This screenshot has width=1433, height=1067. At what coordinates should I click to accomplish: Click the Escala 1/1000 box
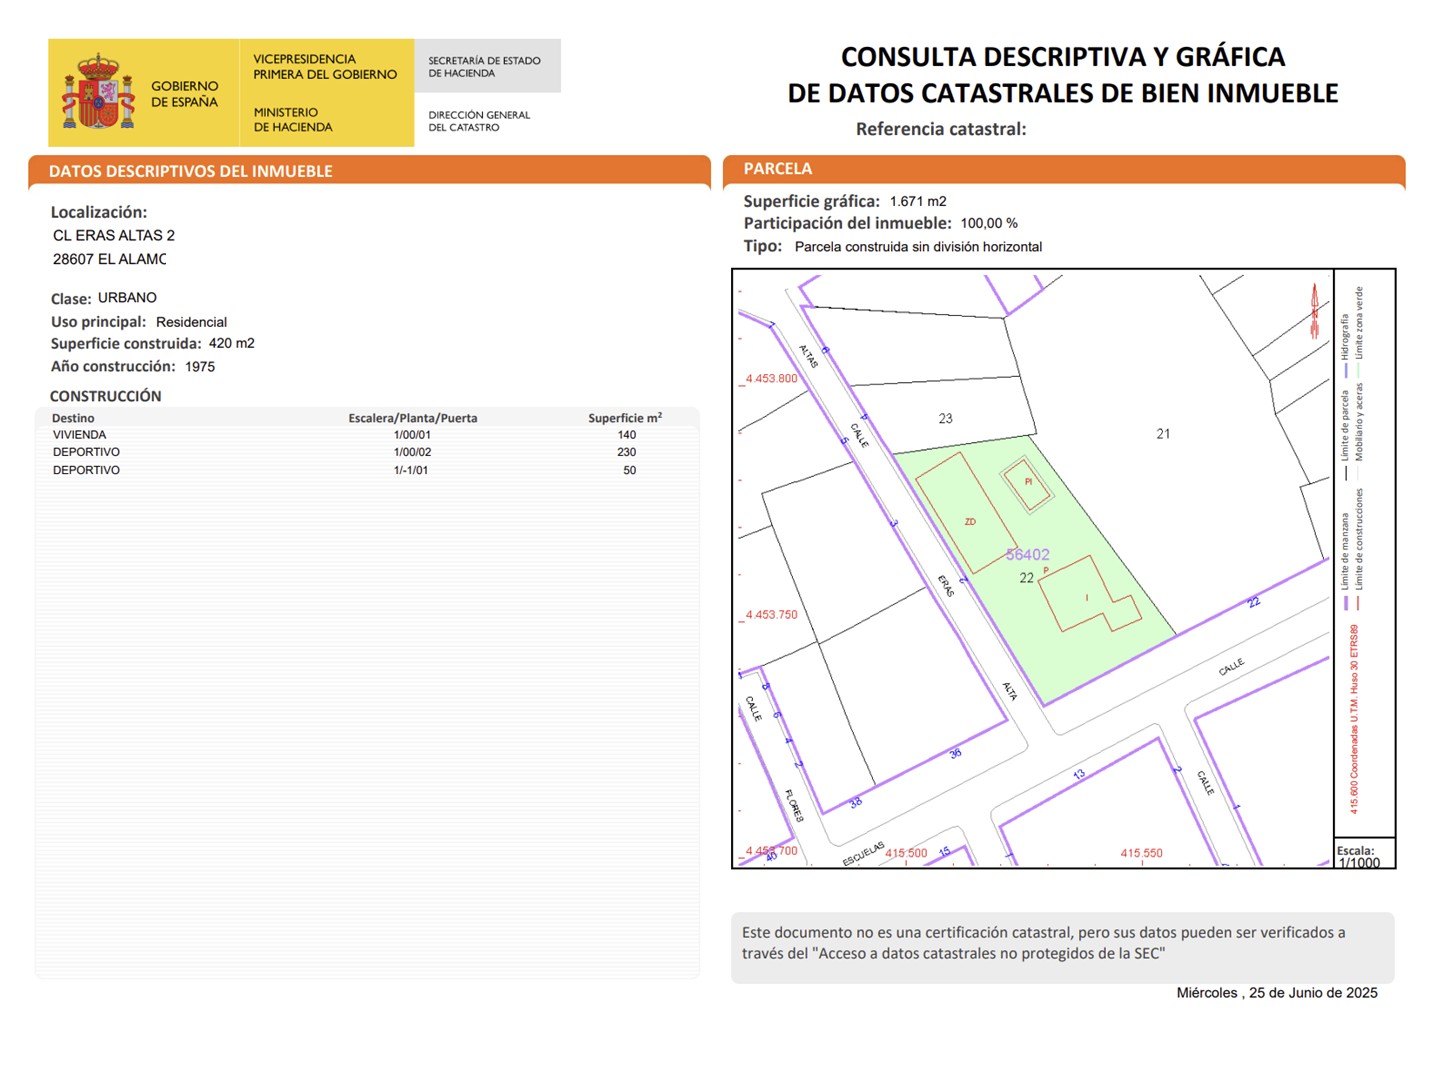(1363, 855)
